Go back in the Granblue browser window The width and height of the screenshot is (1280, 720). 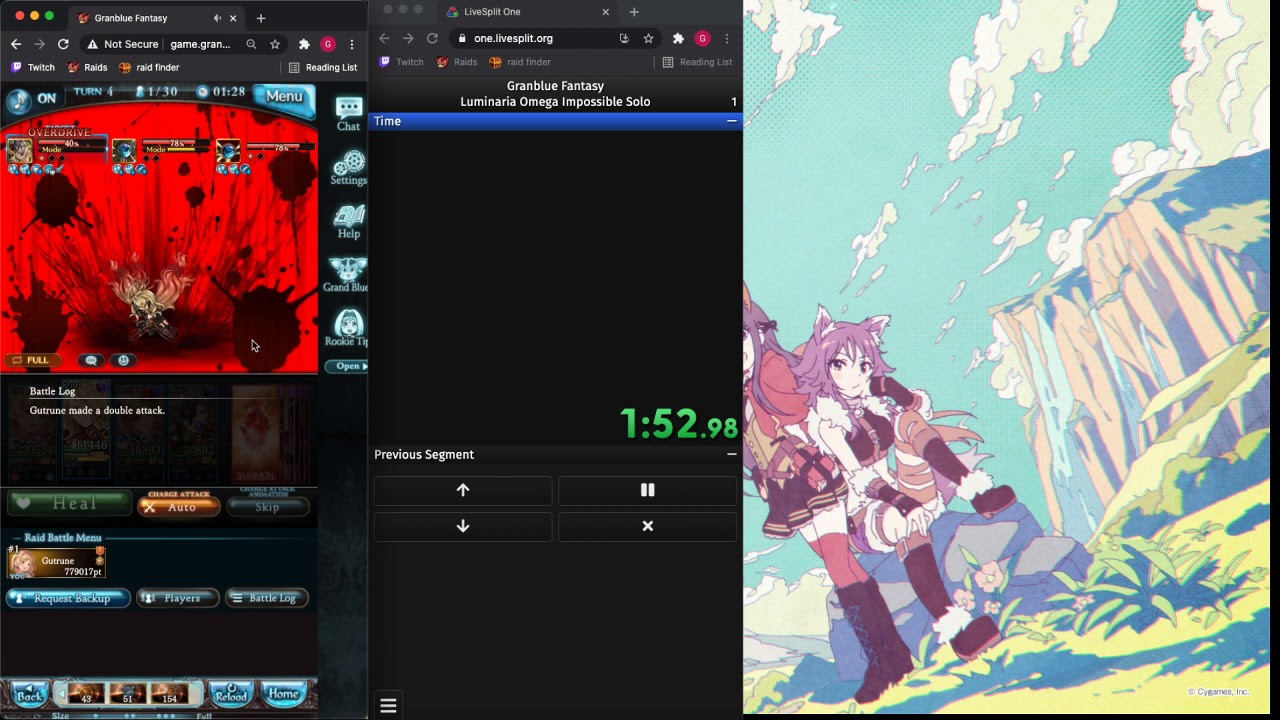tap(16, 44)
